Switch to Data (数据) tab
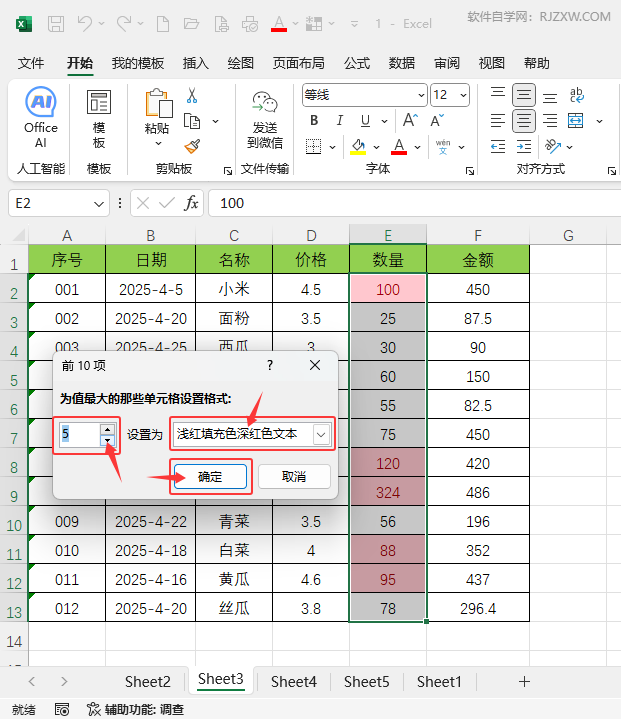 pyautogui.click(x=402, y=63)
